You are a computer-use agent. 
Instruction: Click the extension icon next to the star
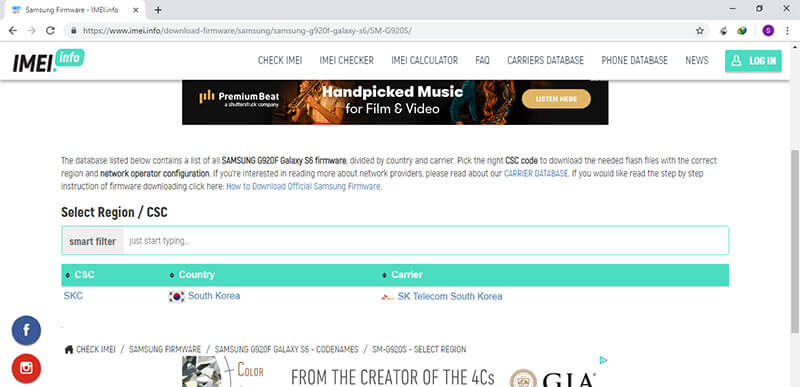pyautogui.click(x=723, y=31)
